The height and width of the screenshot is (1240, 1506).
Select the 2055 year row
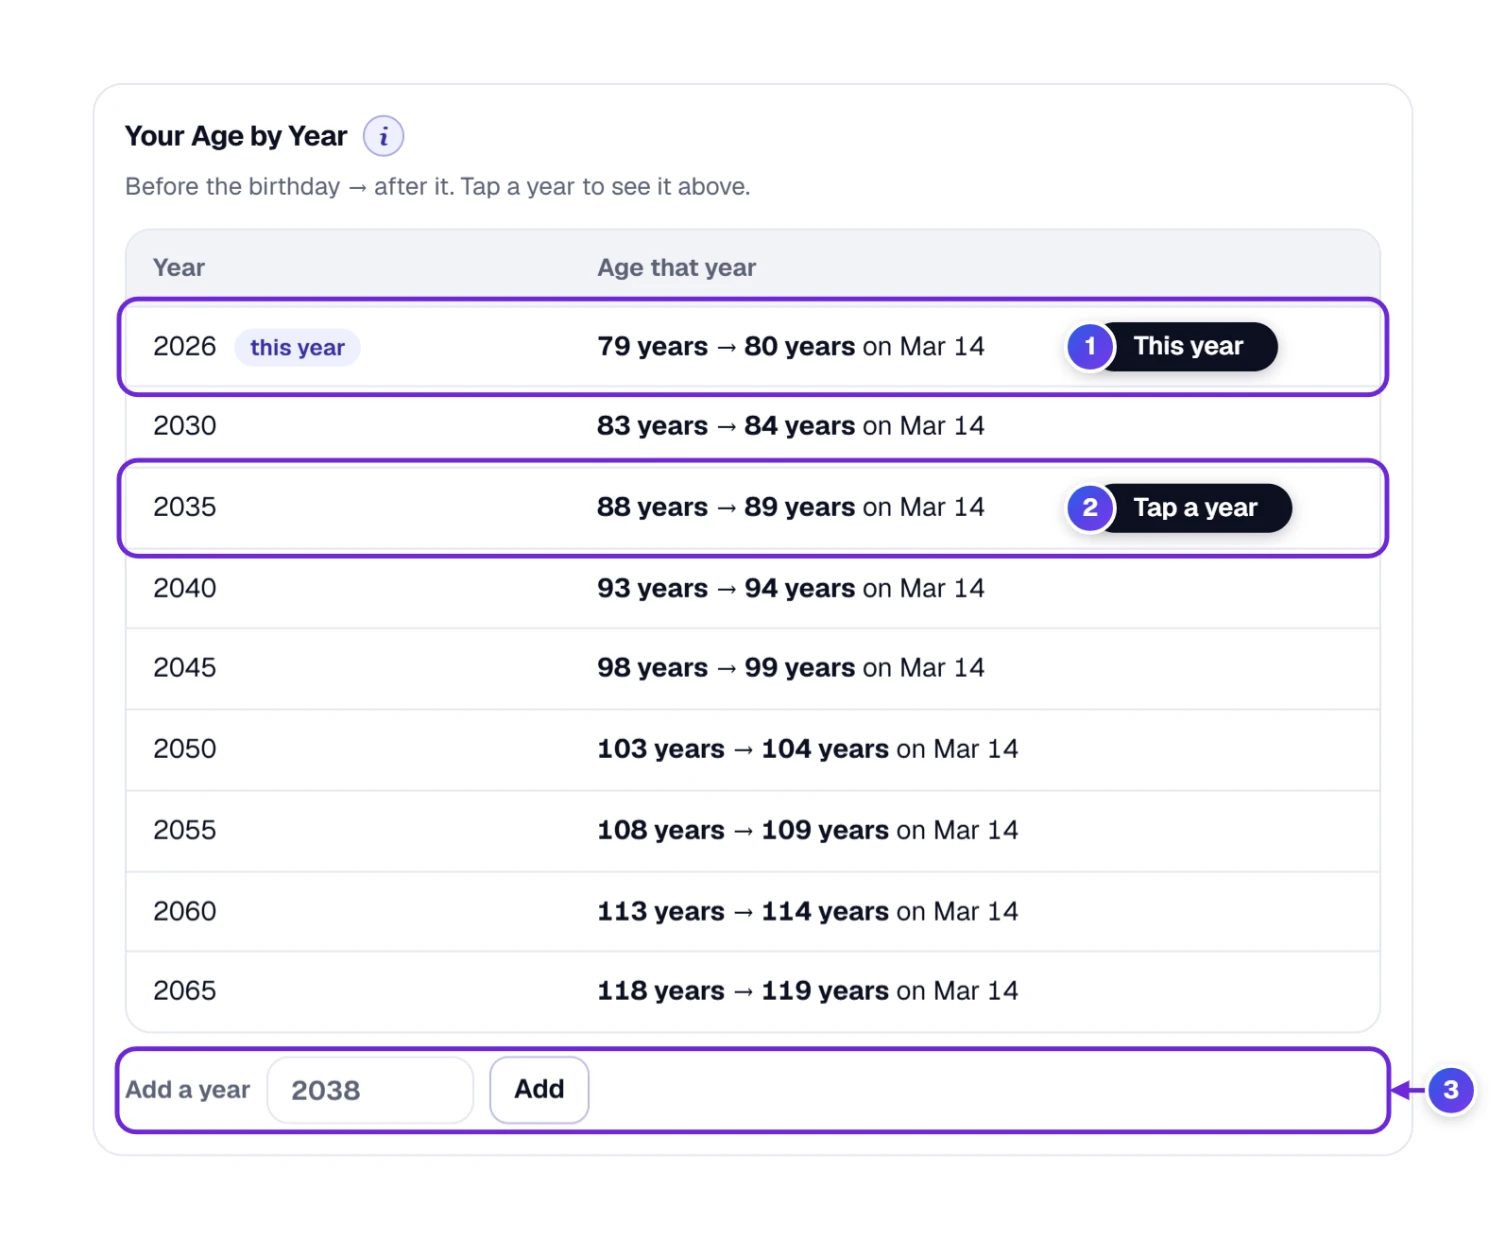click(x=753, y=830)
